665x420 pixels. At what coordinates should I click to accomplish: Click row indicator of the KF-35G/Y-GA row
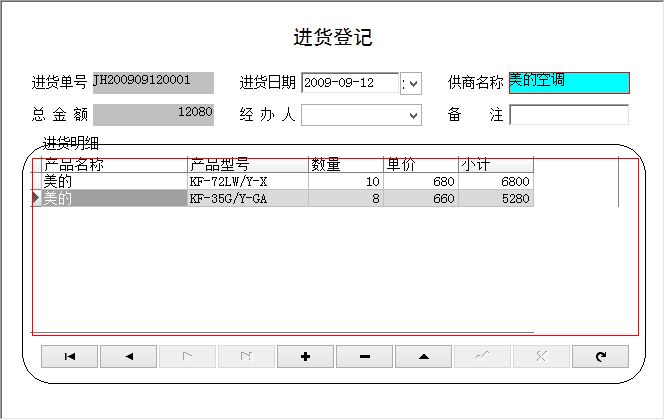(36, 198)
